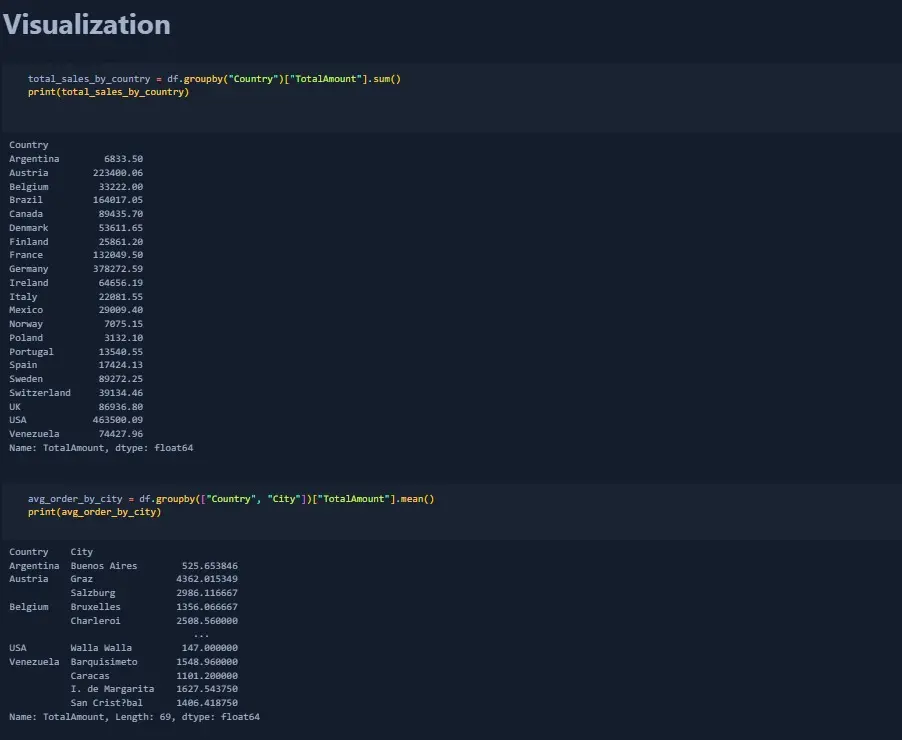Click the France total sales value

click(x=117, y=255)
